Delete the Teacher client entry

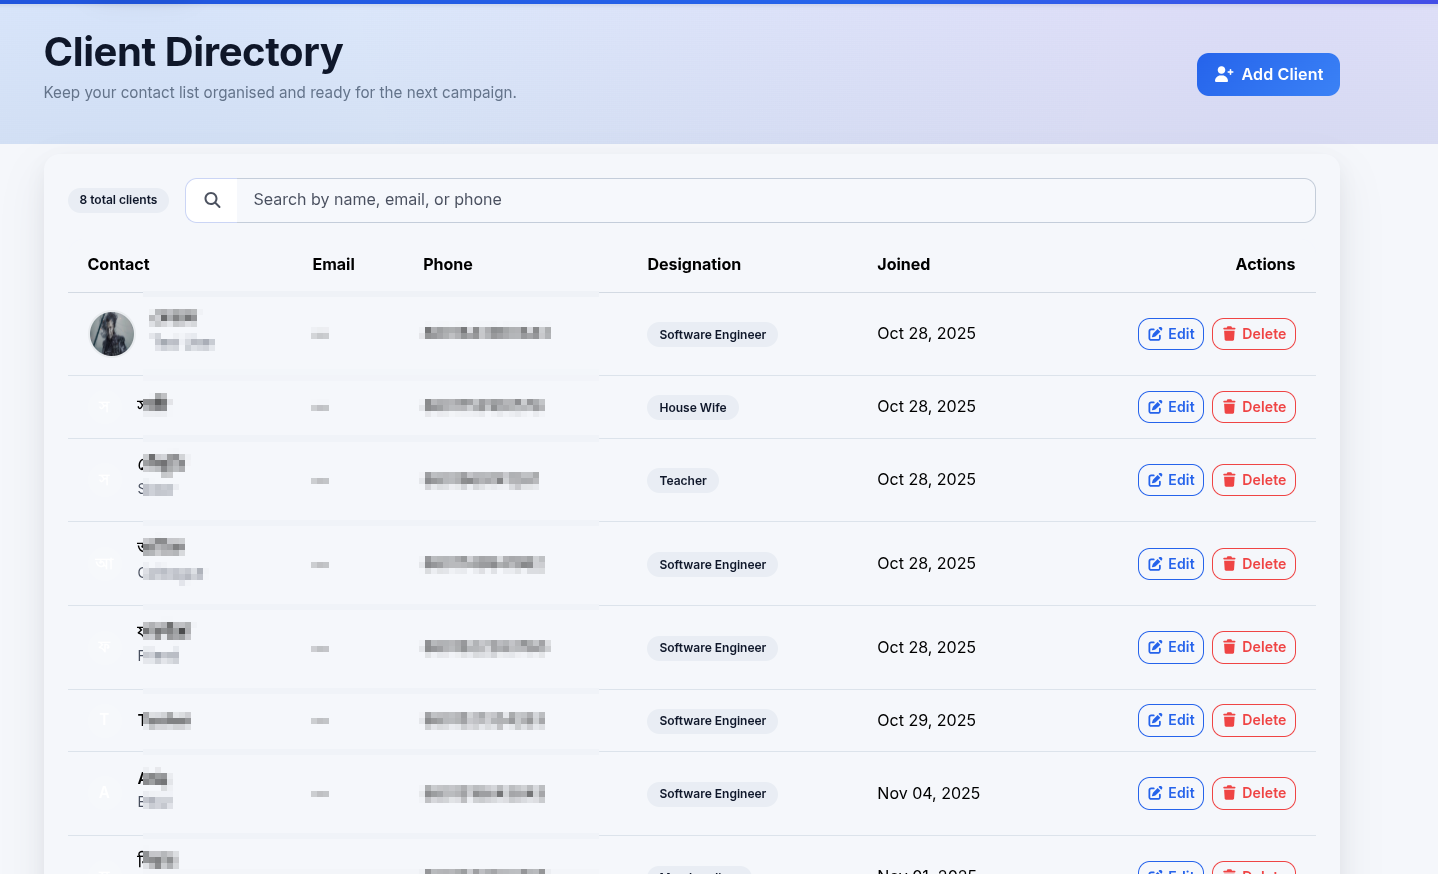tap(1253, 480)
